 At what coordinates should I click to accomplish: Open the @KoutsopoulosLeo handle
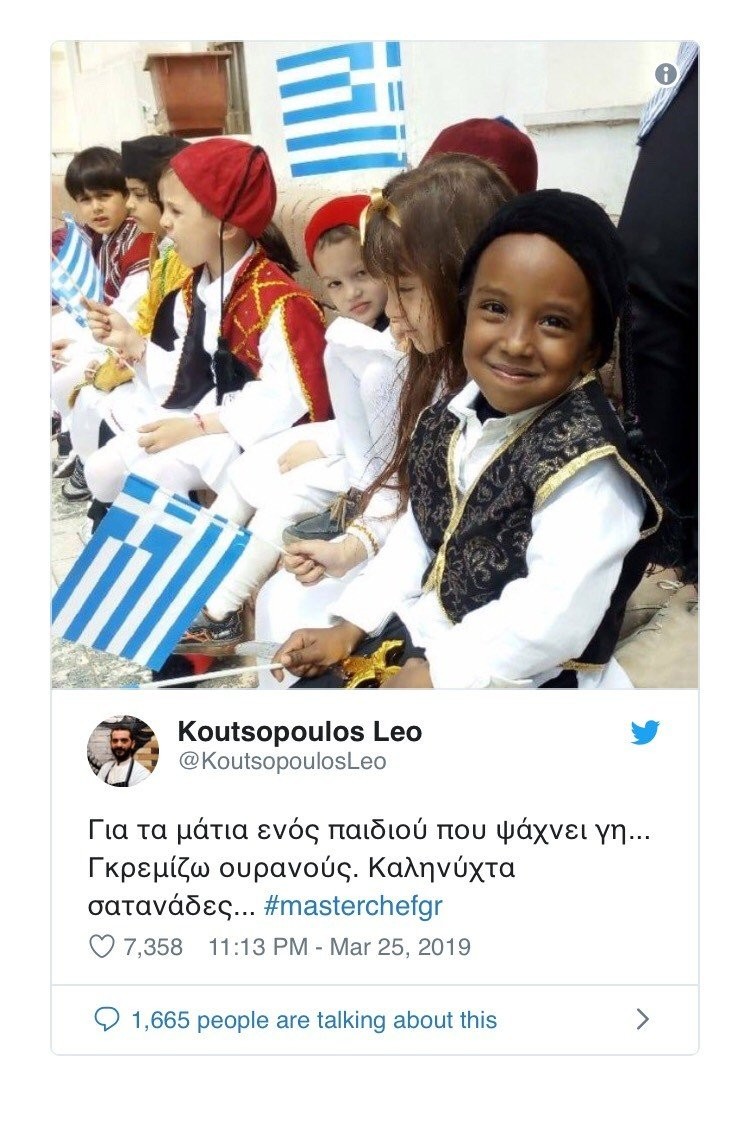[x=282, y=761]
